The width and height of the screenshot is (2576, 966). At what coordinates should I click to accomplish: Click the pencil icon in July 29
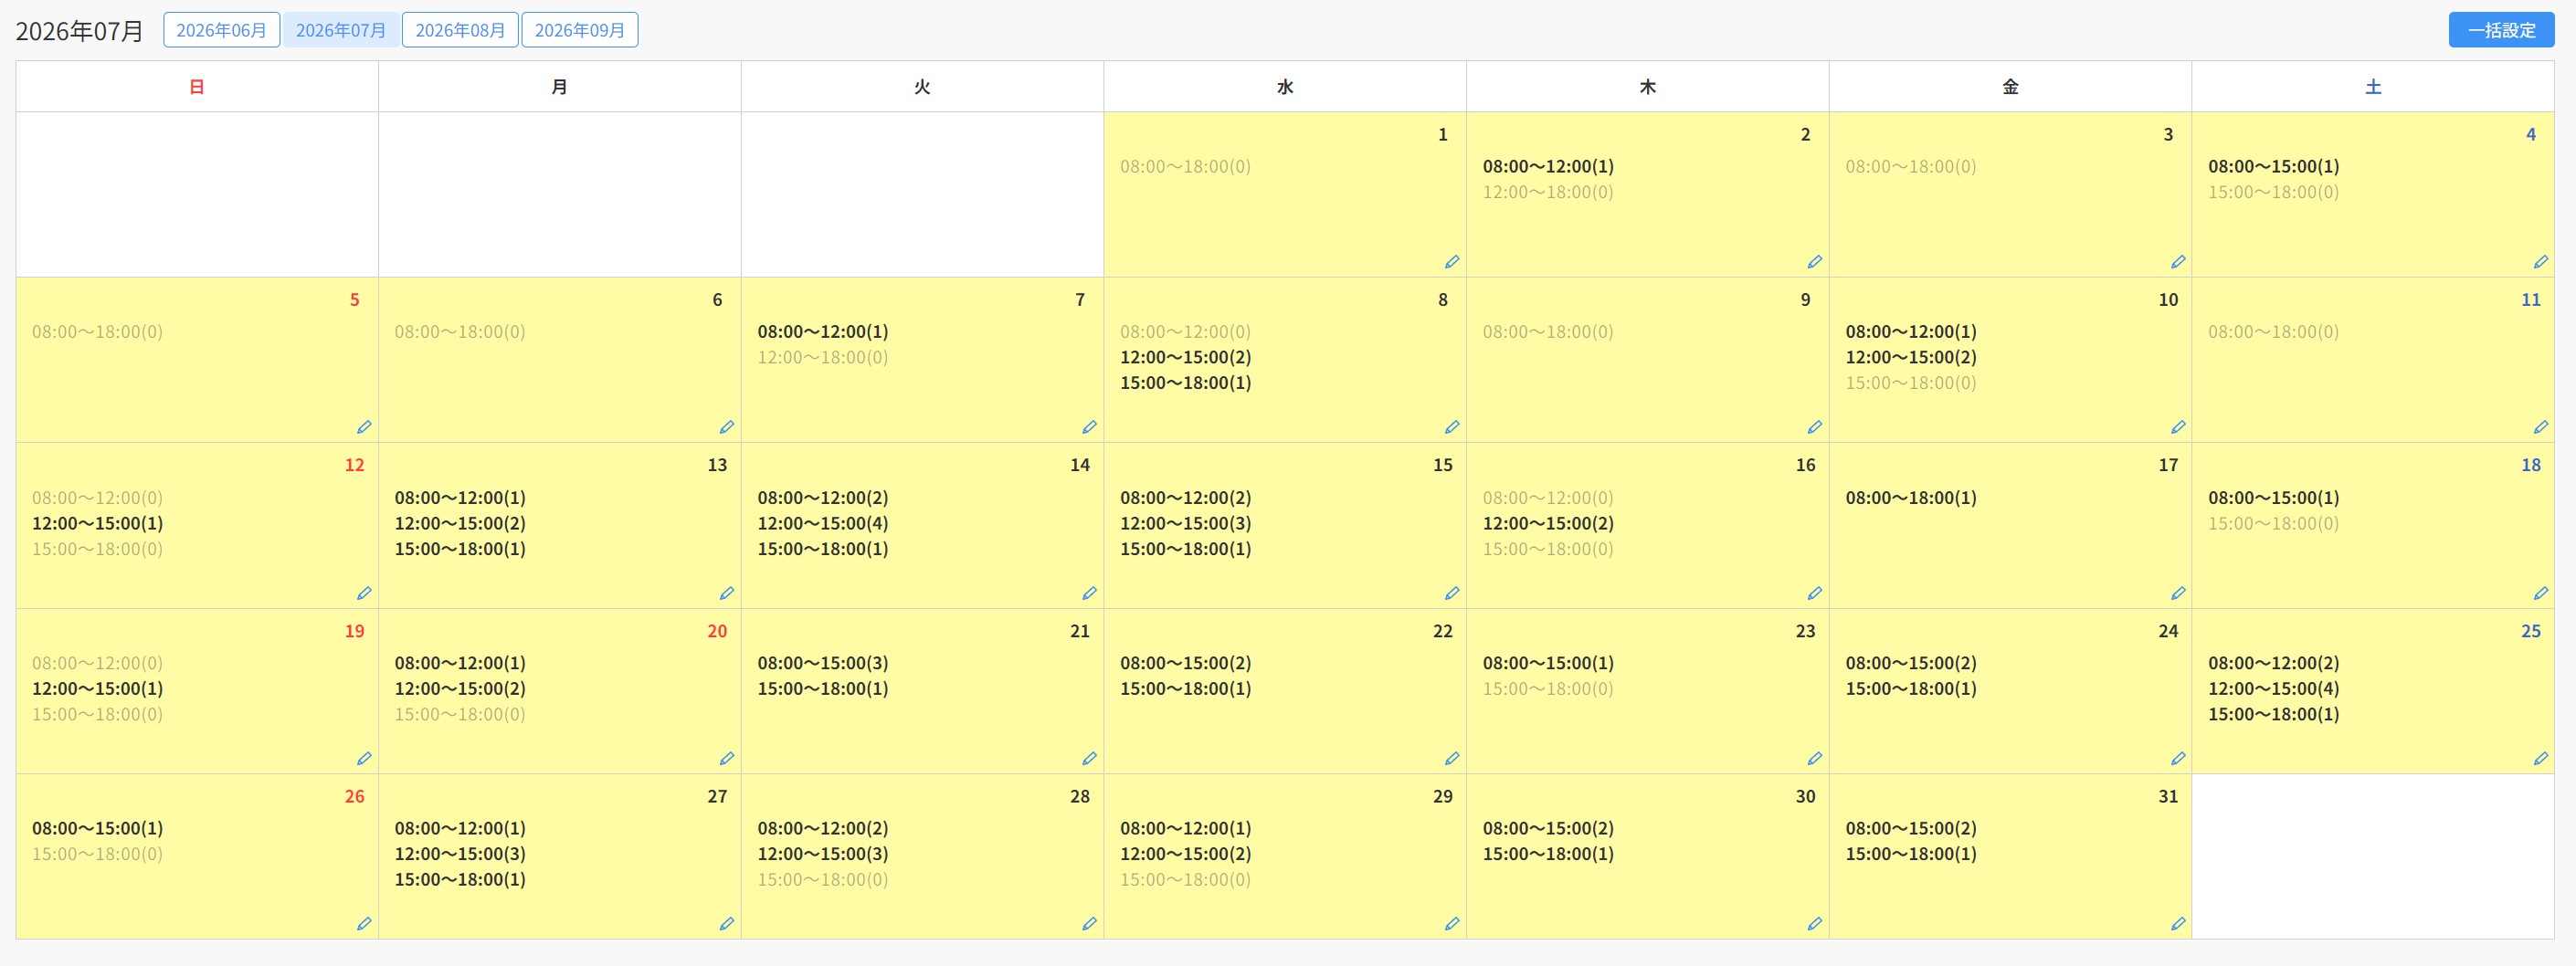point(1452,923)
